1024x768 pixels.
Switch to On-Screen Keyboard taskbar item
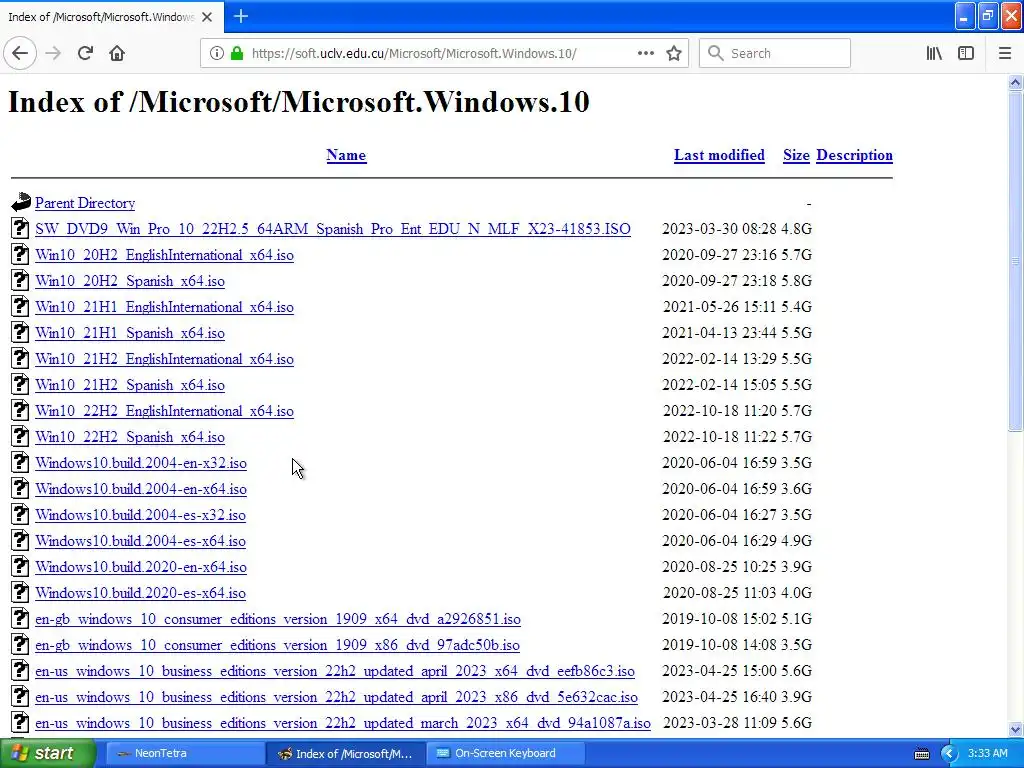(x=505, y=754)
